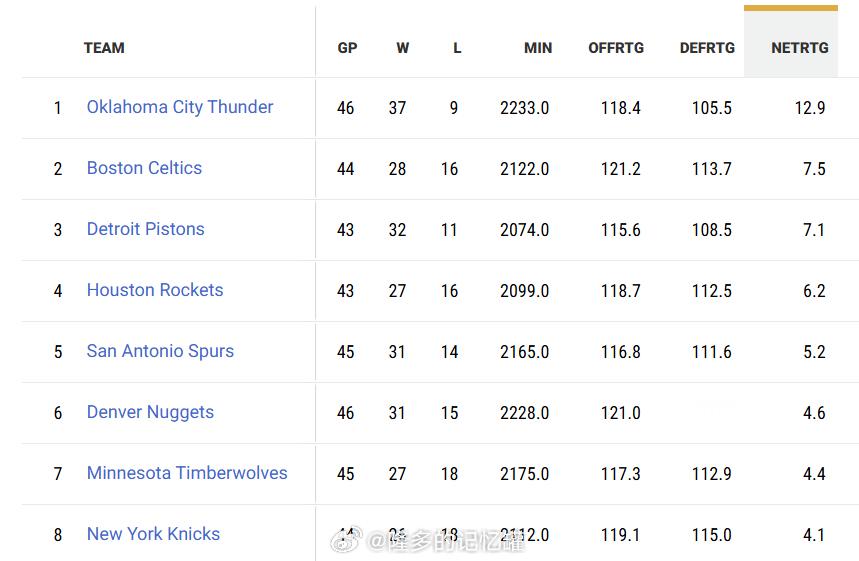
Task: Sort table by NETRTG column header
Action: (799, 47)
